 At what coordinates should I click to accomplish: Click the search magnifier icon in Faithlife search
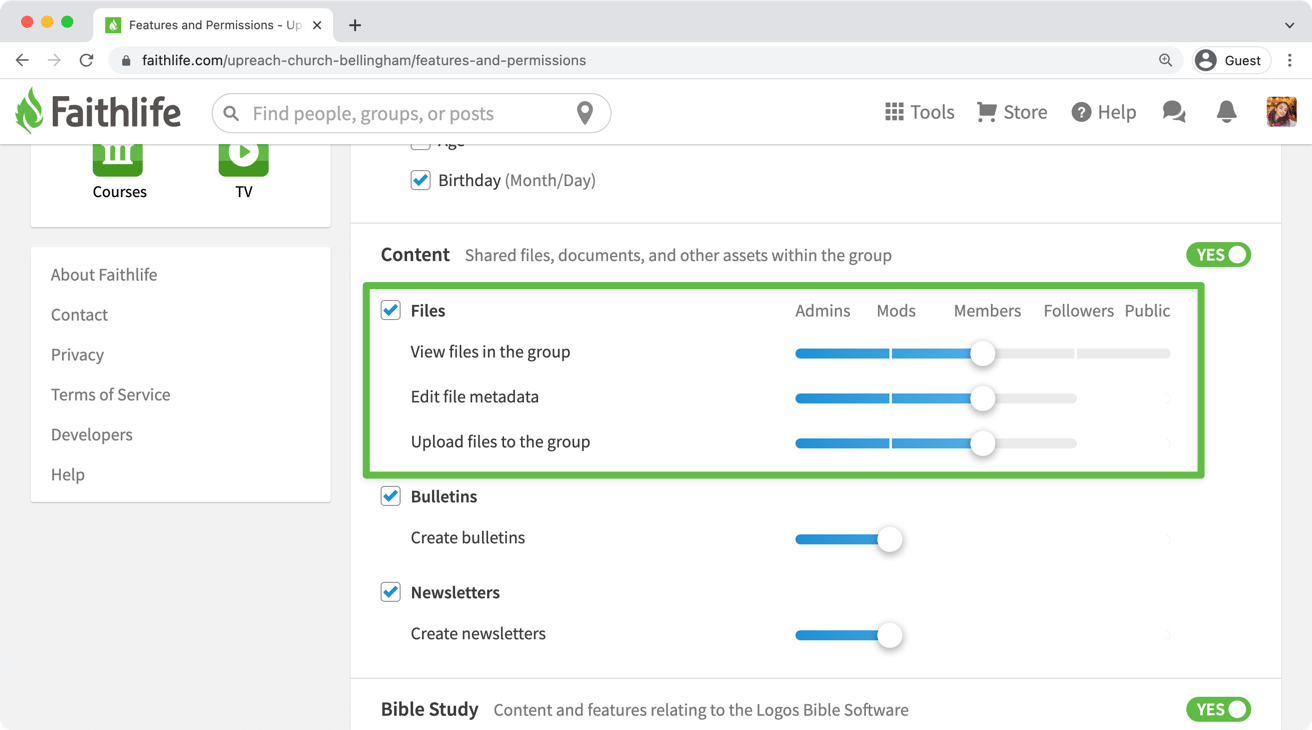pyautogui.click(x=231, y=113)
